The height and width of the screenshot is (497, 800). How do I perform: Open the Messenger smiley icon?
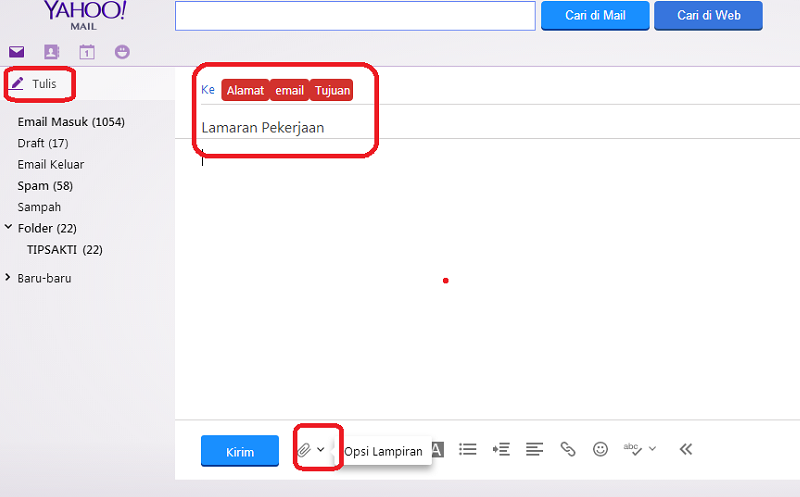point(122,52)
